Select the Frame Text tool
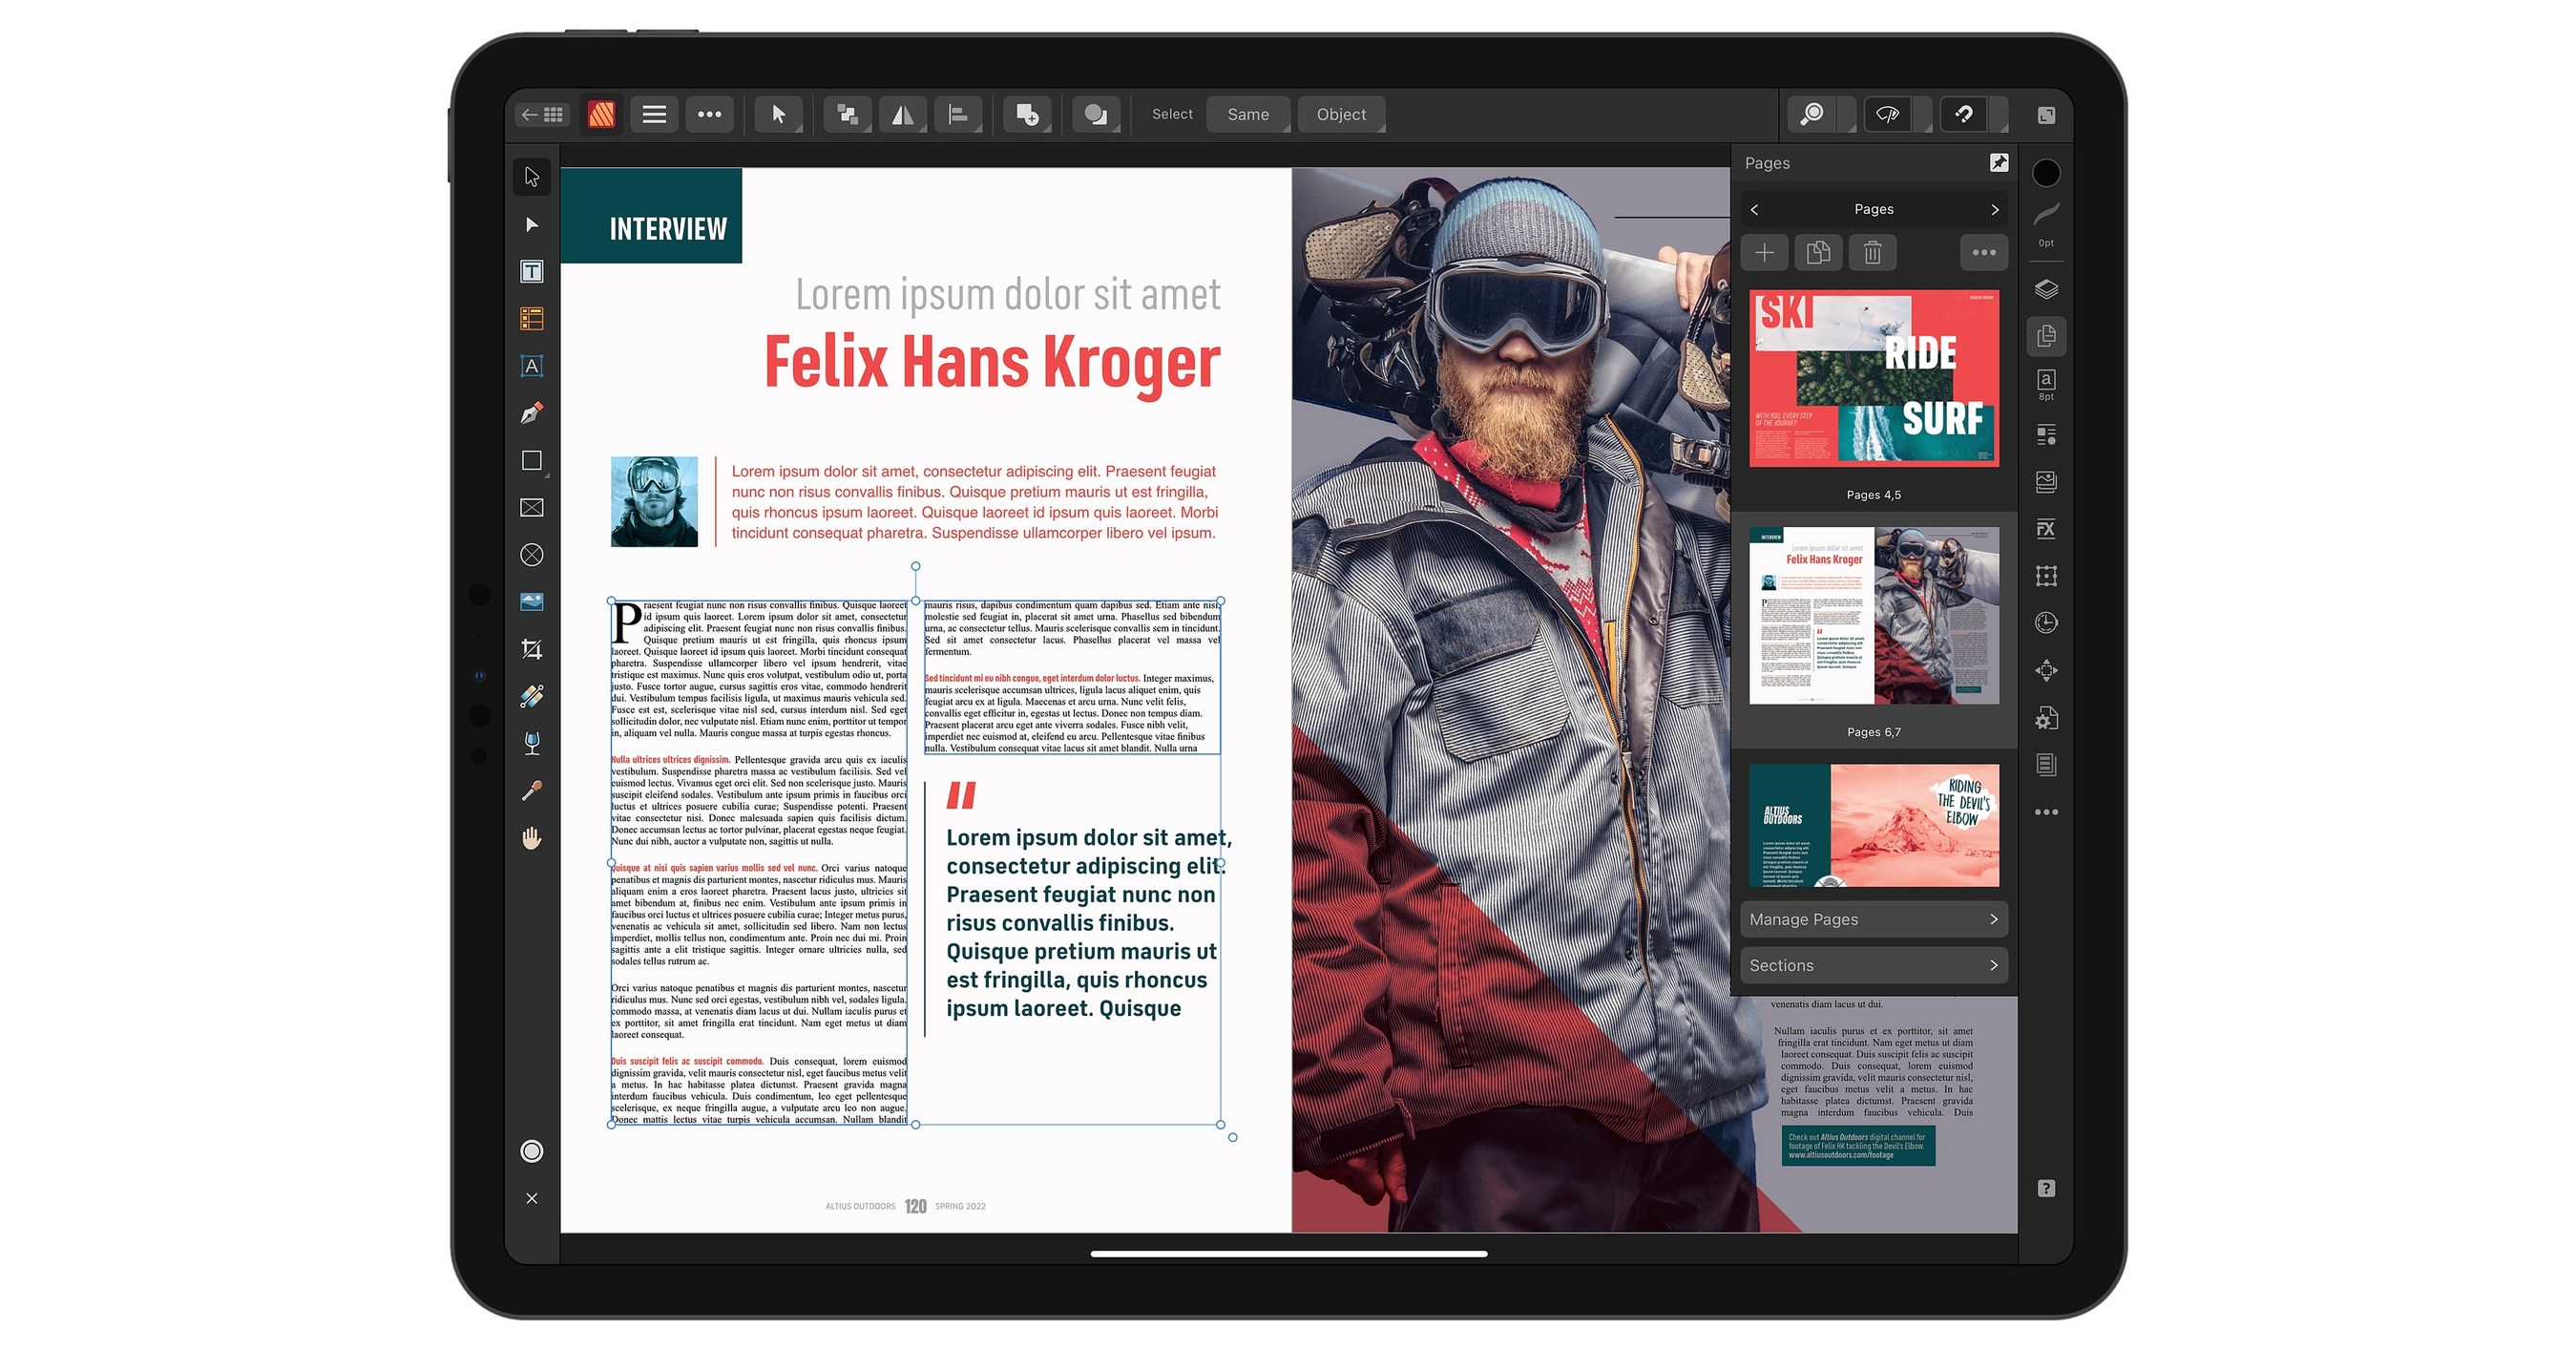This screenshot has height=1350, width=2576. 532,271
